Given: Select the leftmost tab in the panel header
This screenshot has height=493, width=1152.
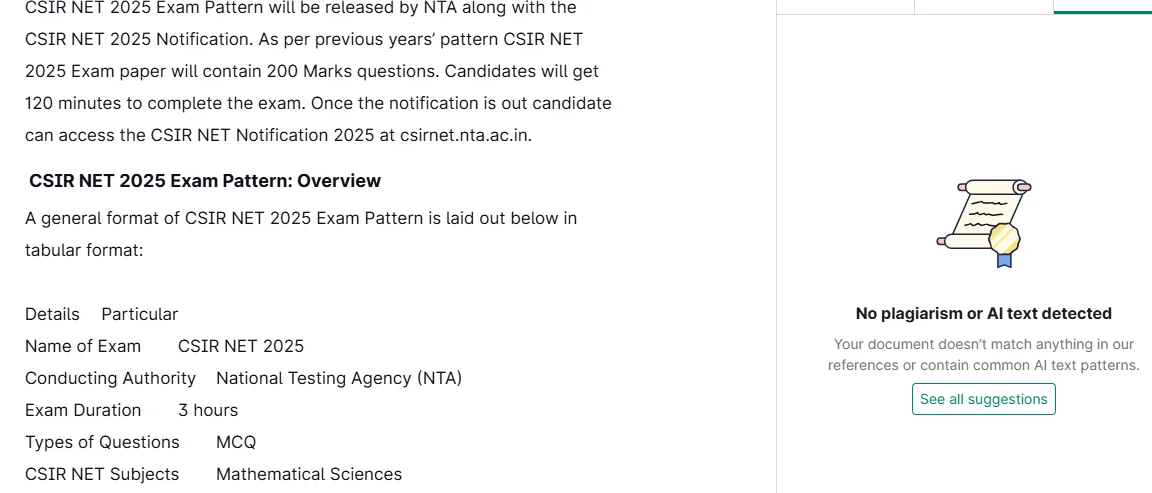Looking at the screenshot, I should (x=846, y=7).
